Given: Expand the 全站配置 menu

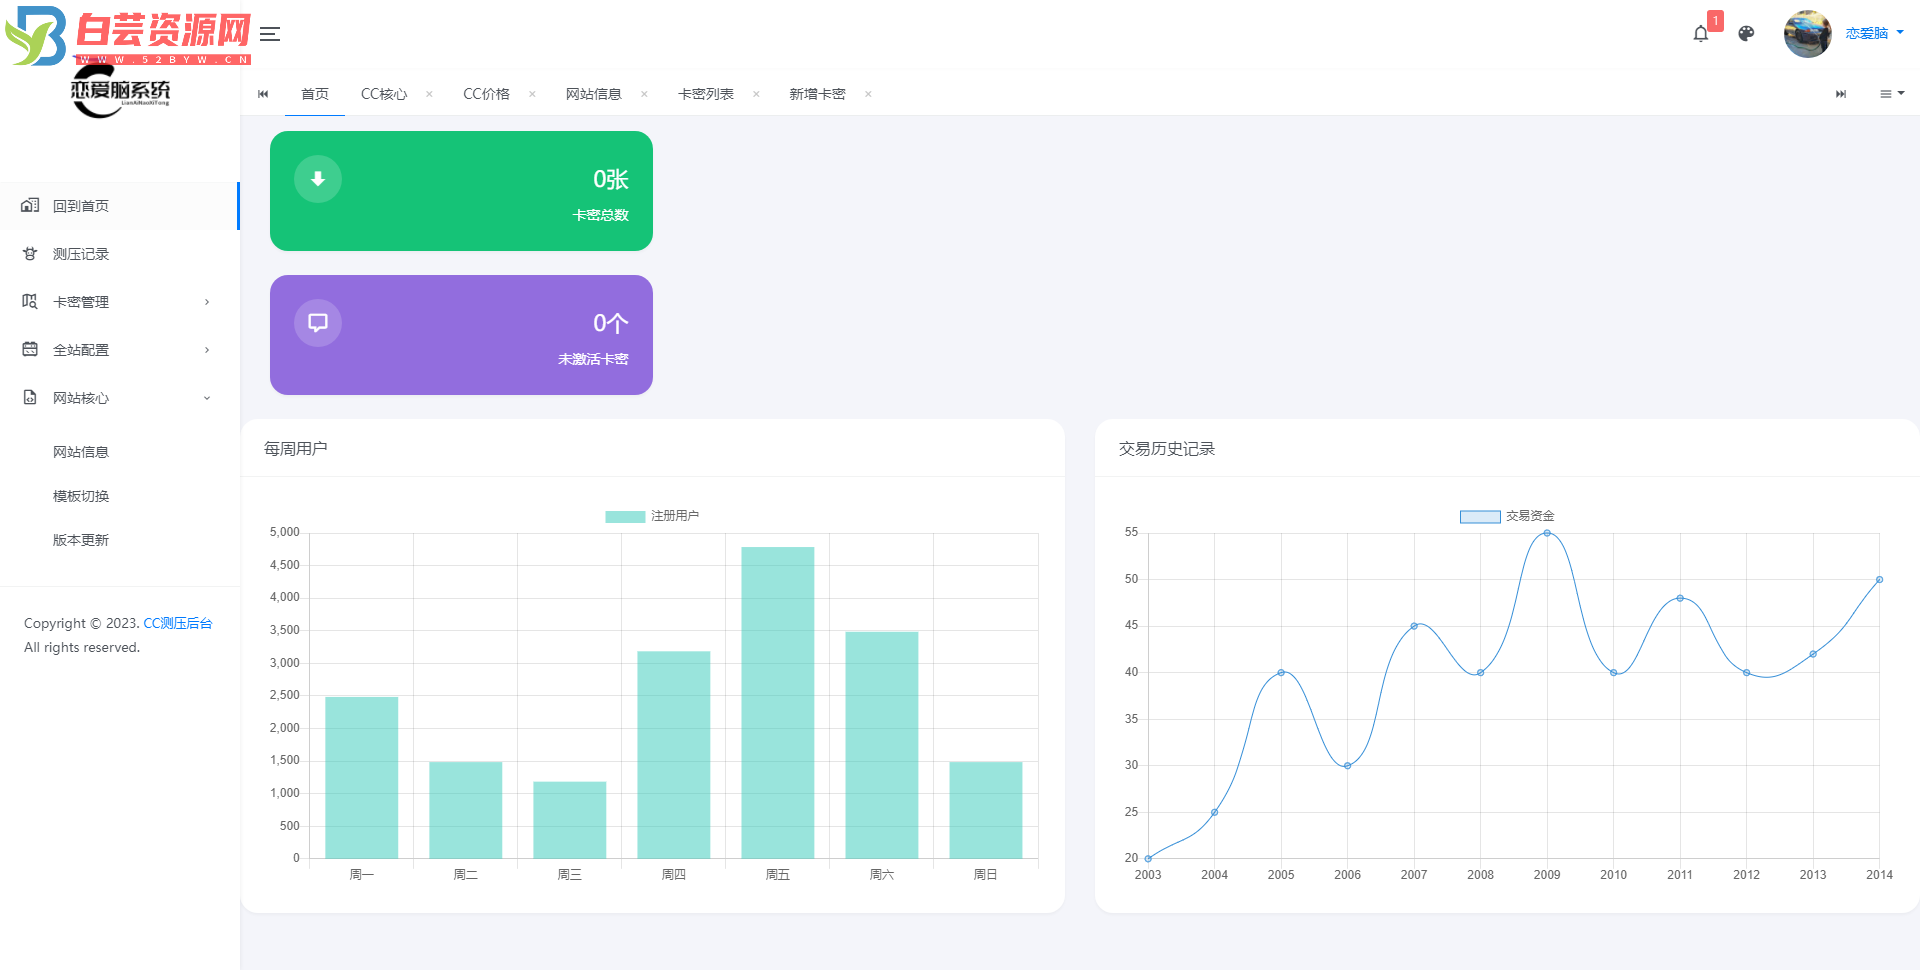Looking at the screenshot, I should tap(119, 350).
